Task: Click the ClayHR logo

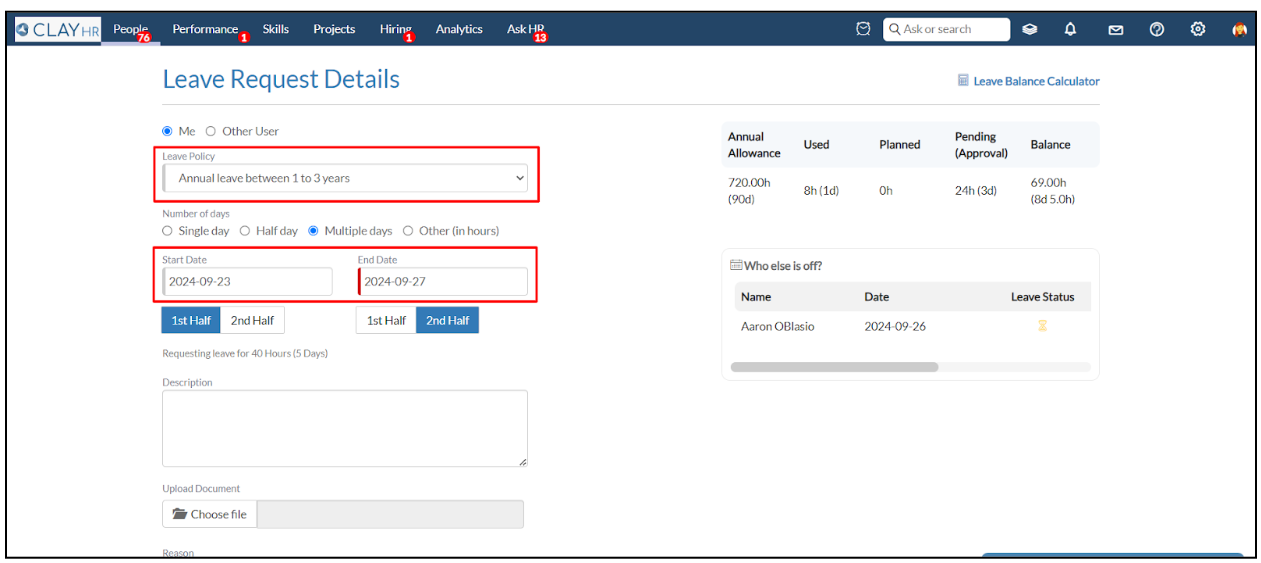Action: click(x=57, y=29)
